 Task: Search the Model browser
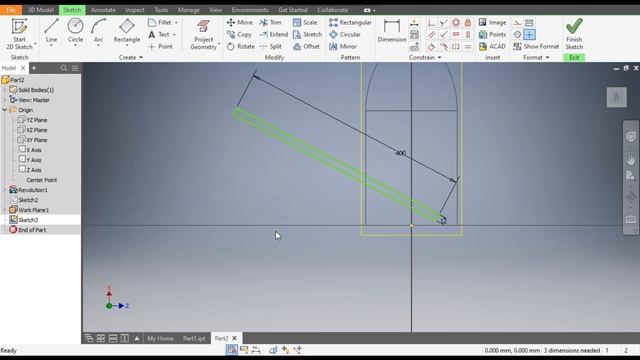(64, 68)
